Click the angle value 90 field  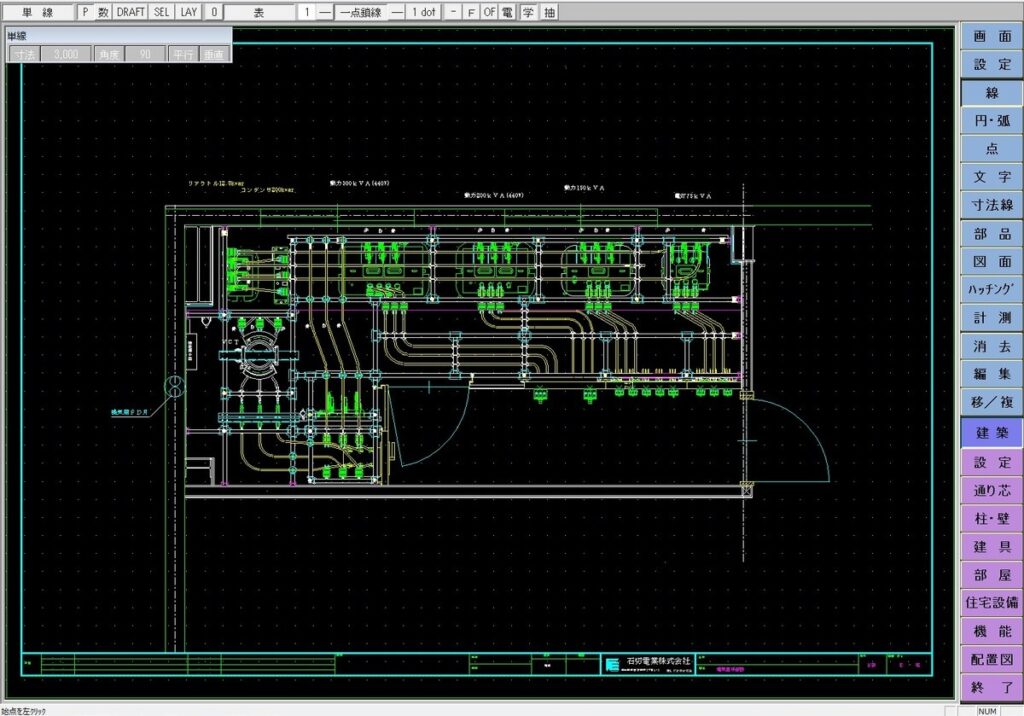145,54
